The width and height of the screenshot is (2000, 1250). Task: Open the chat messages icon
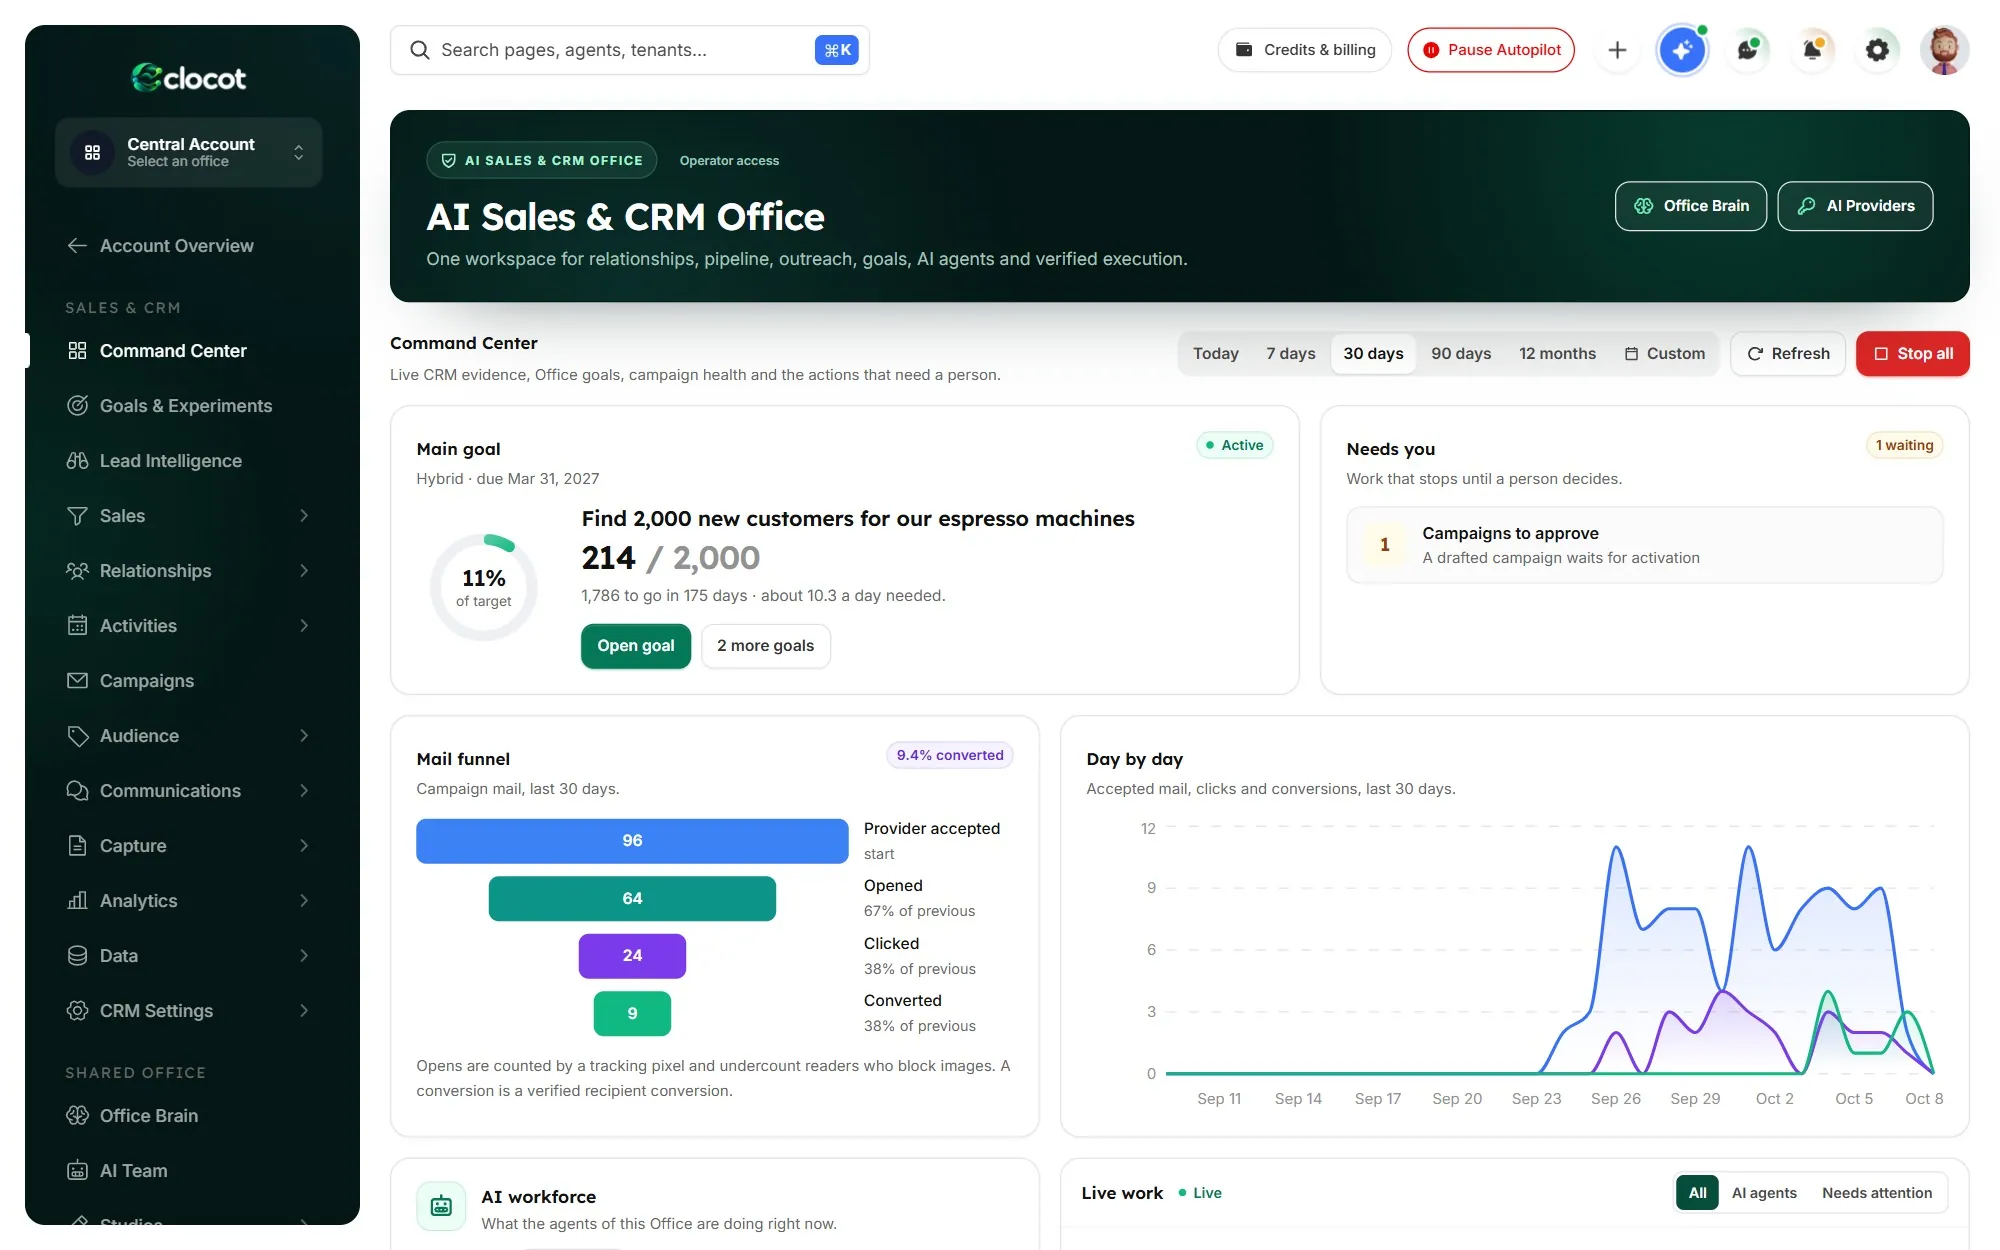(x=1748, y=50)
